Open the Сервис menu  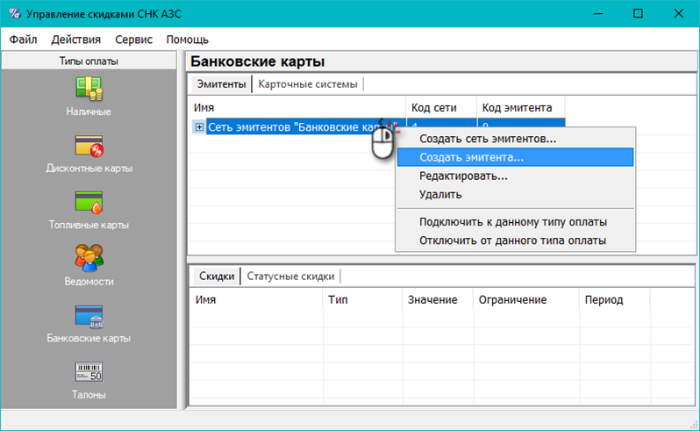coord(134,39)
